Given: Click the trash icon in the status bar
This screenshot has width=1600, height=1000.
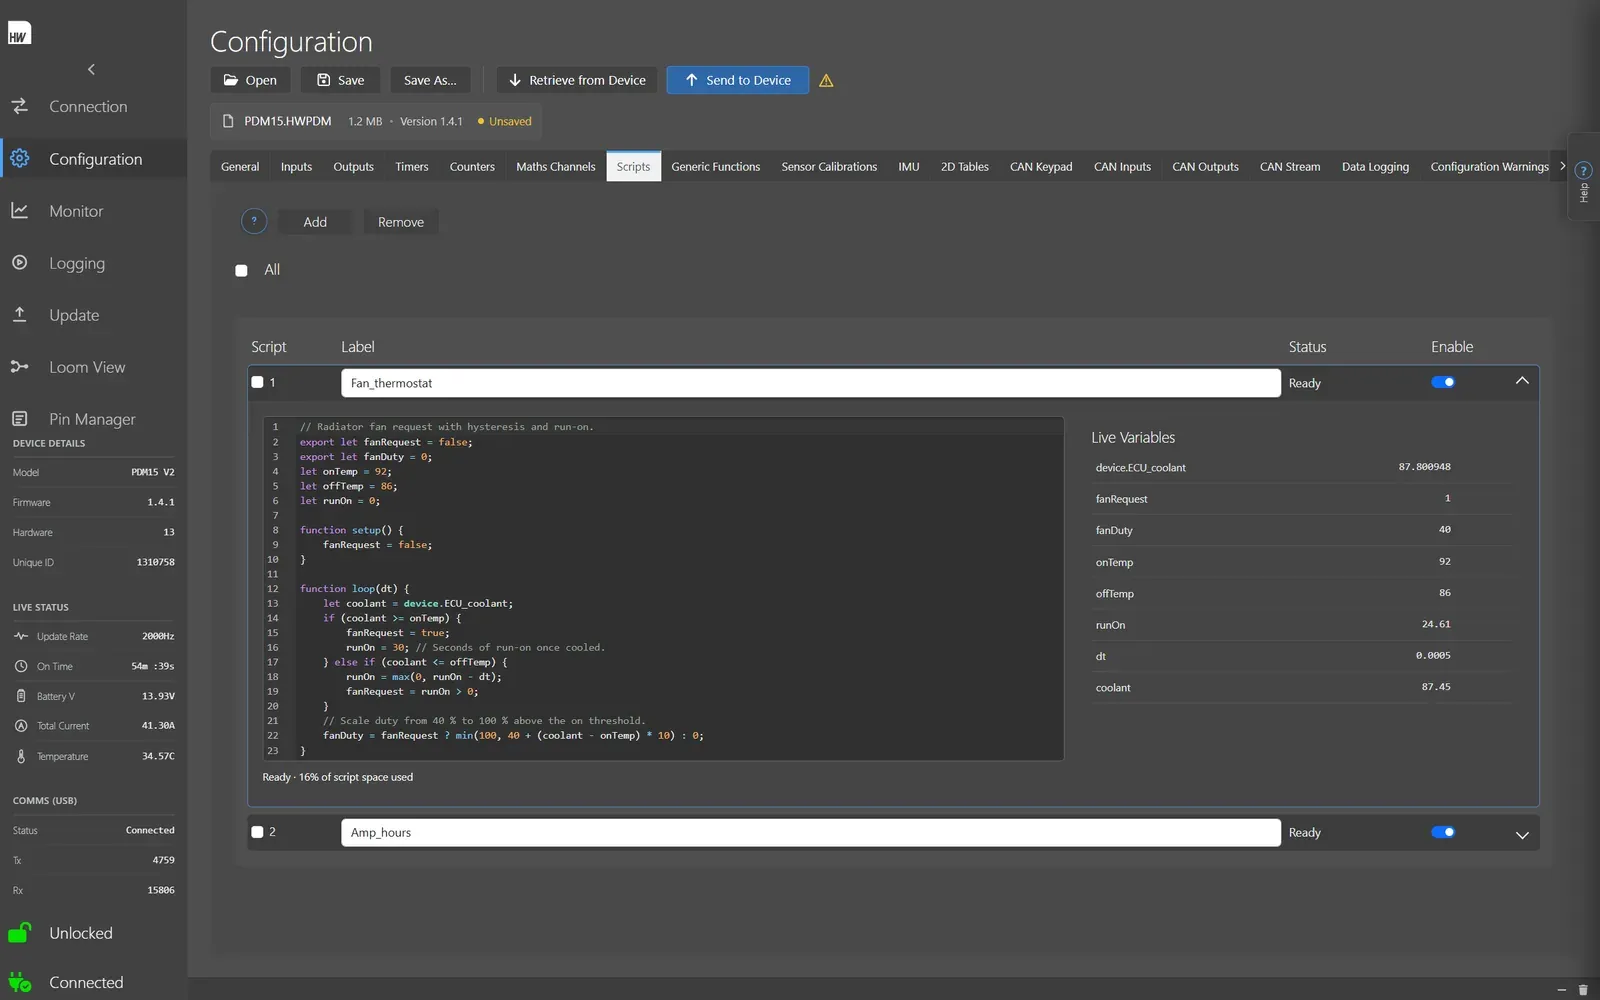Looking at the screenshot, I should pyautogui.click(x=1583, y=990).
